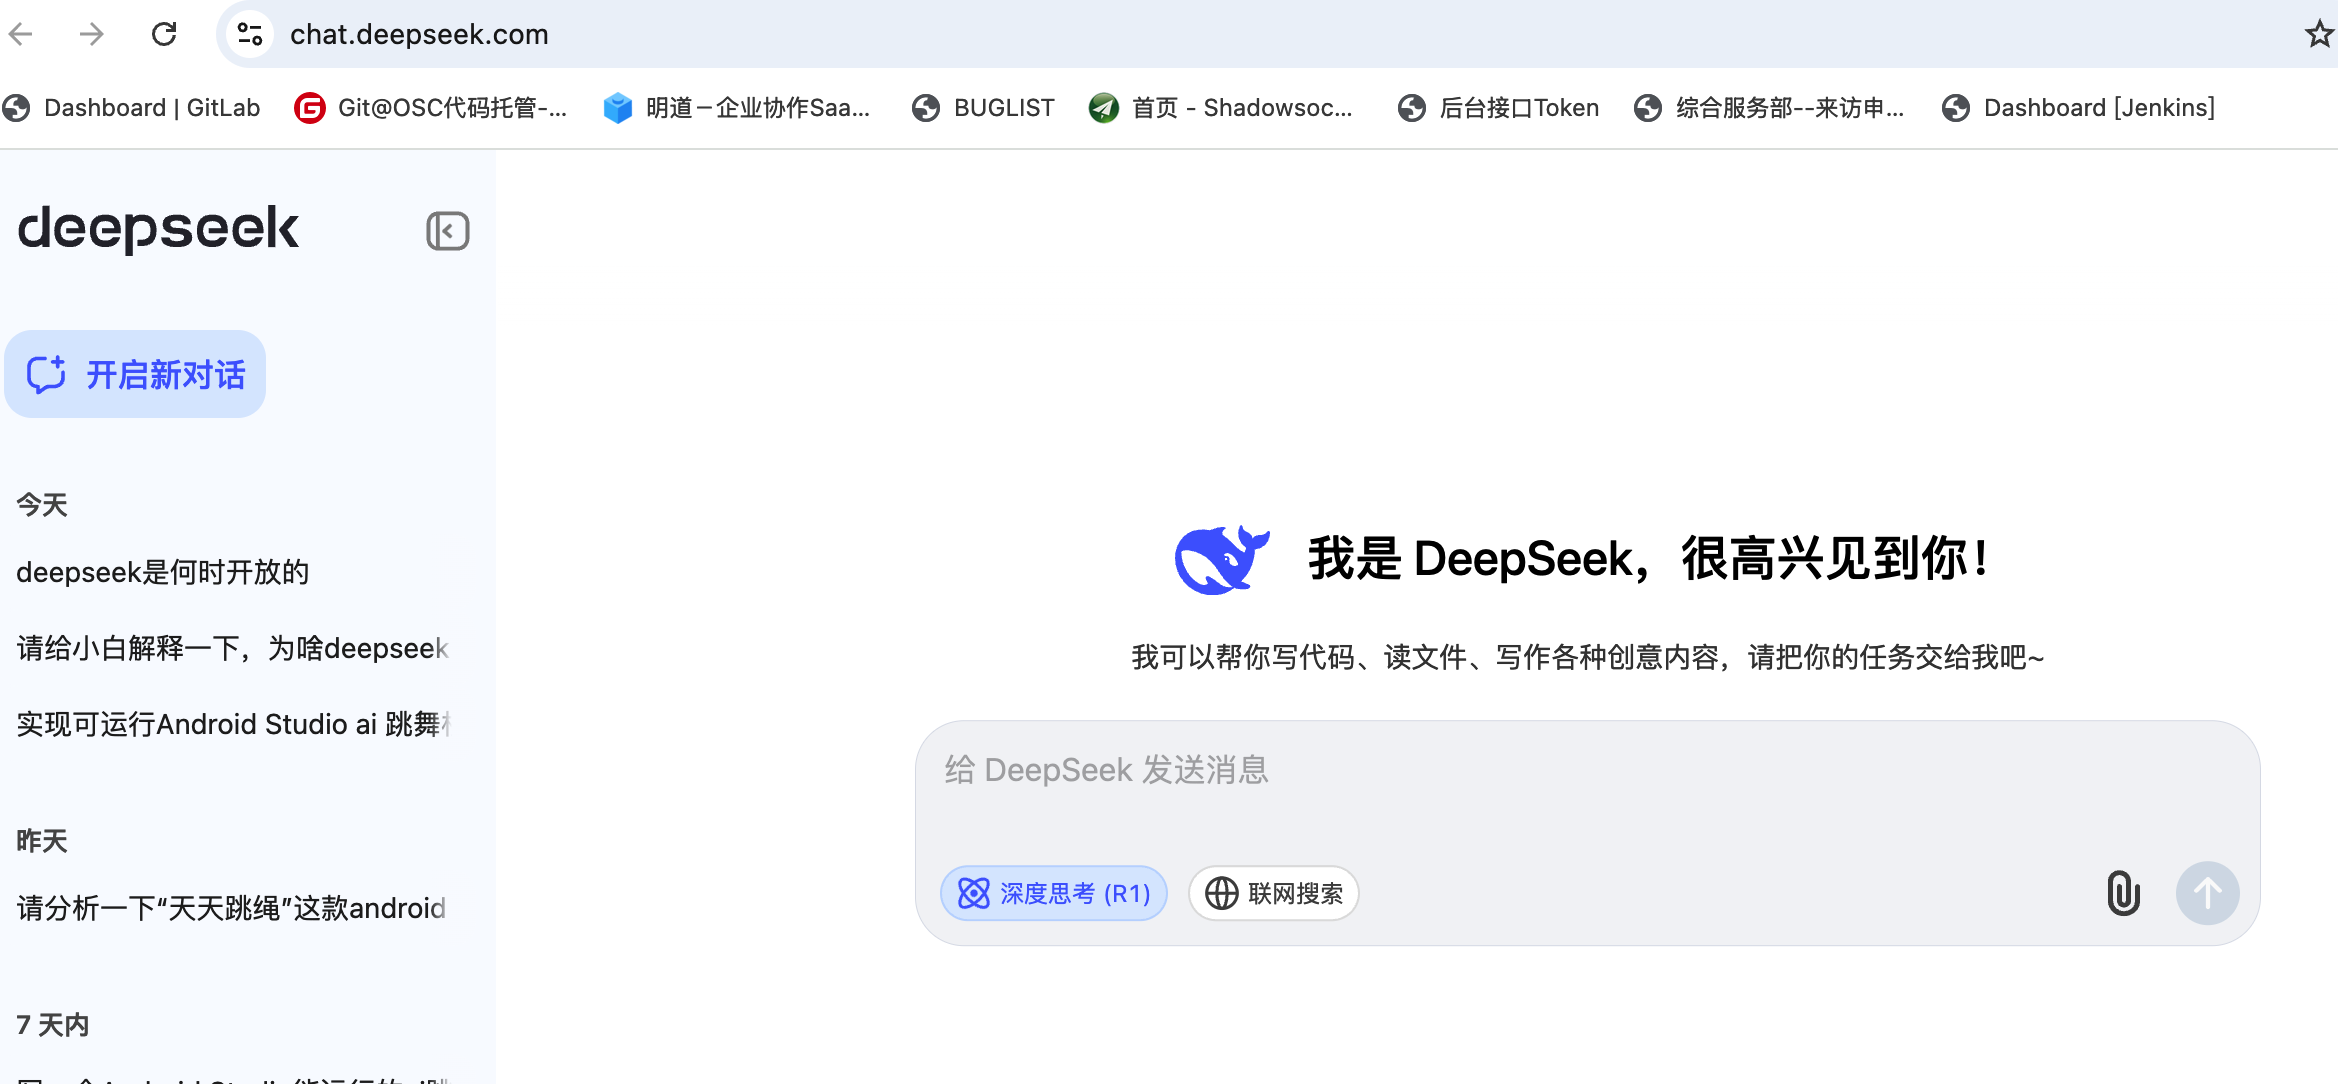The height and width of the screenshot is (1084, 2338).
Task: Open the chat 'deepseek是何时开放的'
Action: [x=163, y=572]
